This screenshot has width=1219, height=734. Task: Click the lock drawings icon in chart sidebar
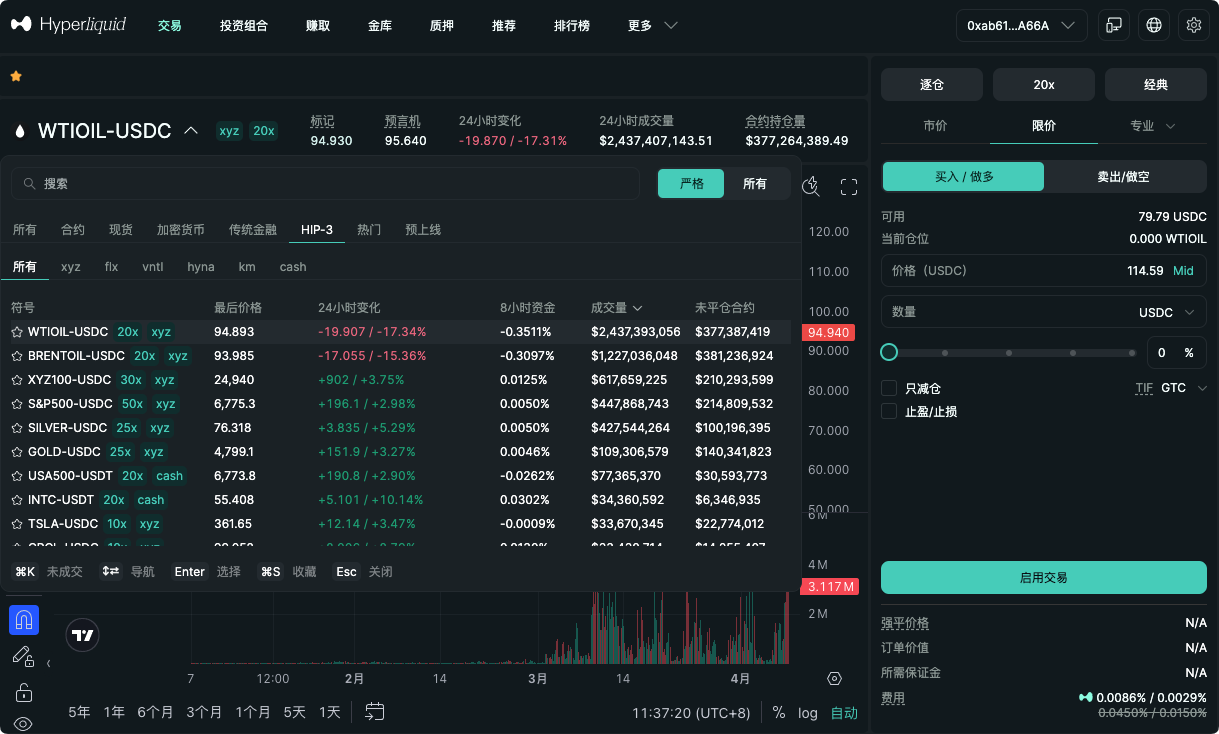click(22, 692)
